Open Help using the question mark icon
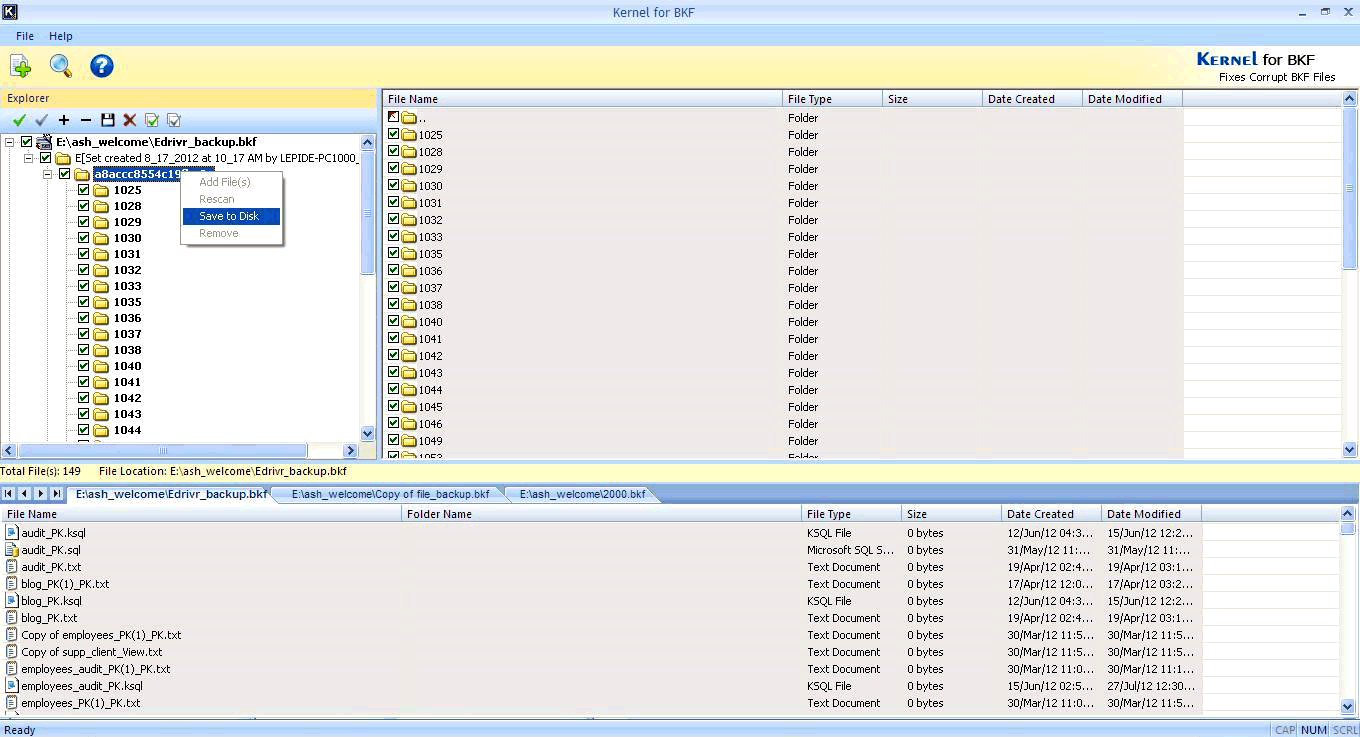Image resolution: width=1360 pixels, height=737 pixels. [x=101, y=66]
